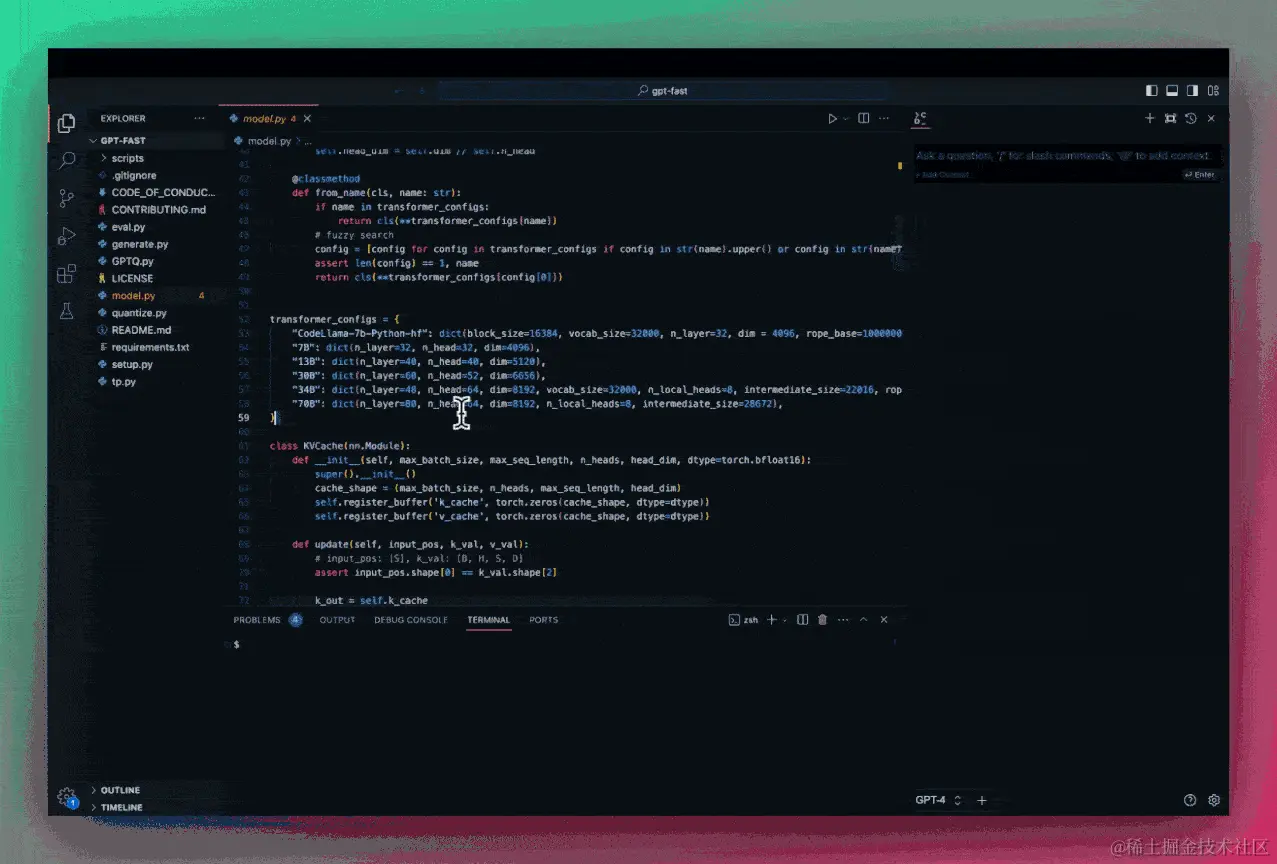Image resolution: width=1277 pixels, height=864 pixels.
Task: Open the Testing flask view
Action: [66, 311]
